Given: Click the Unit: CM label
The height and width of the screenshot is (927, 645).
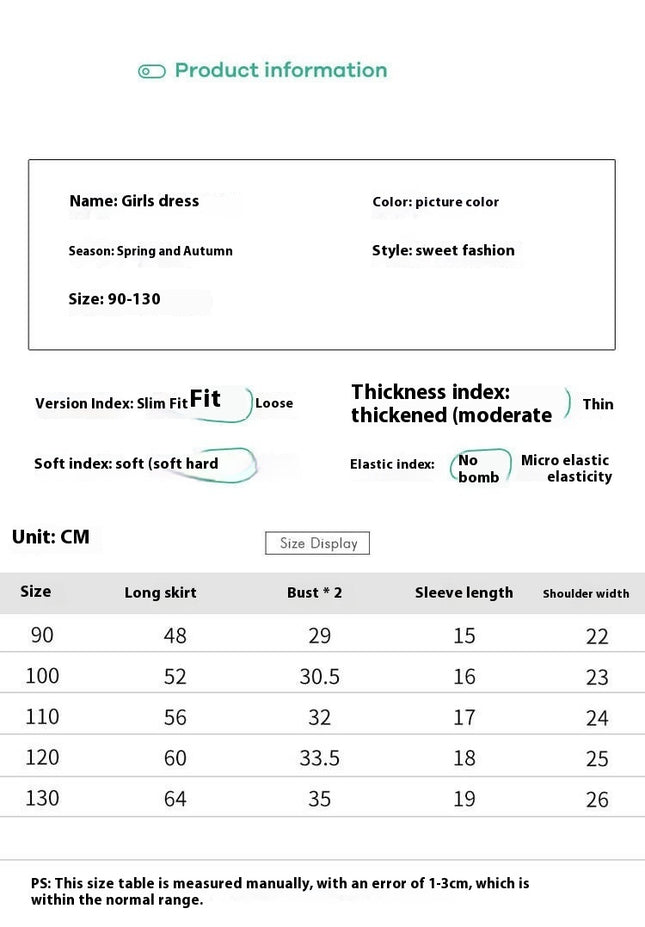Looking at the screenshot, I should 51,537.
